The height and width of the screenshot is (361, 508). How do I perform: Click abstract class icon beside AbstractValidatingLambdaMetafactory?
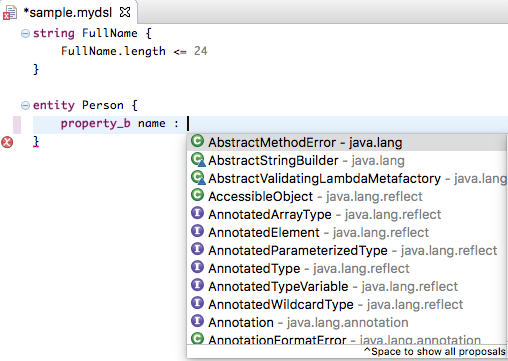pyautogui.click(x=198, y=178)
